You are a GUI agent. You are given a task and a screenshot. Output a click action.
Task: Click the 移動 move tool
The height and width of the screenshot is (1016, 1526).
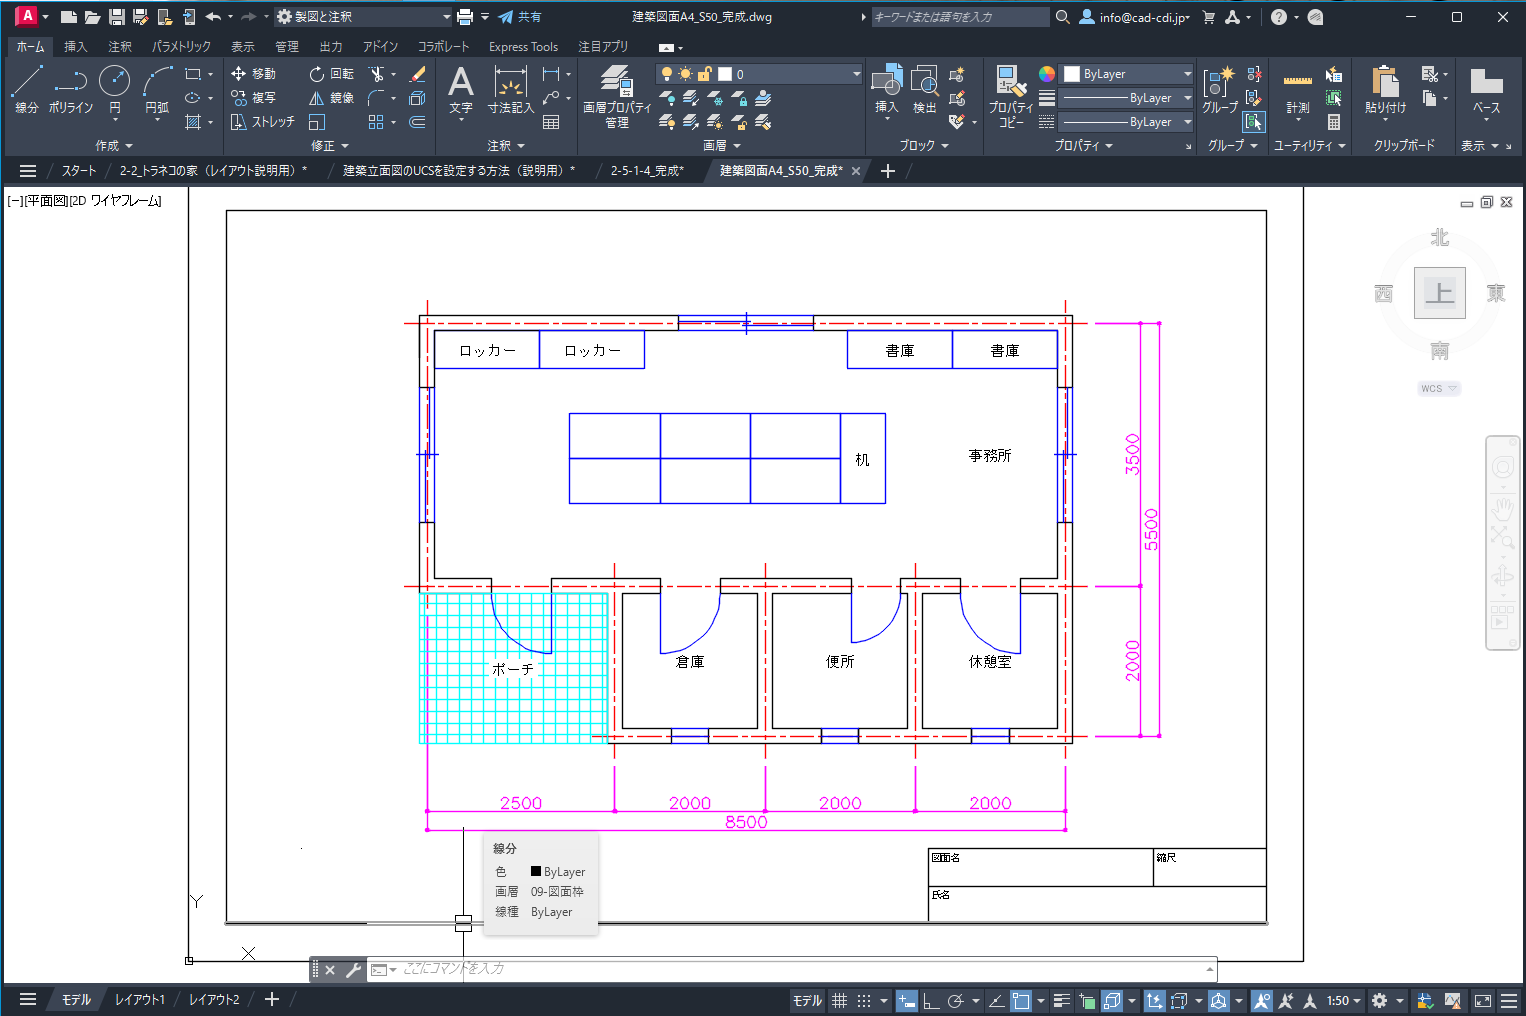click(253, 74)
